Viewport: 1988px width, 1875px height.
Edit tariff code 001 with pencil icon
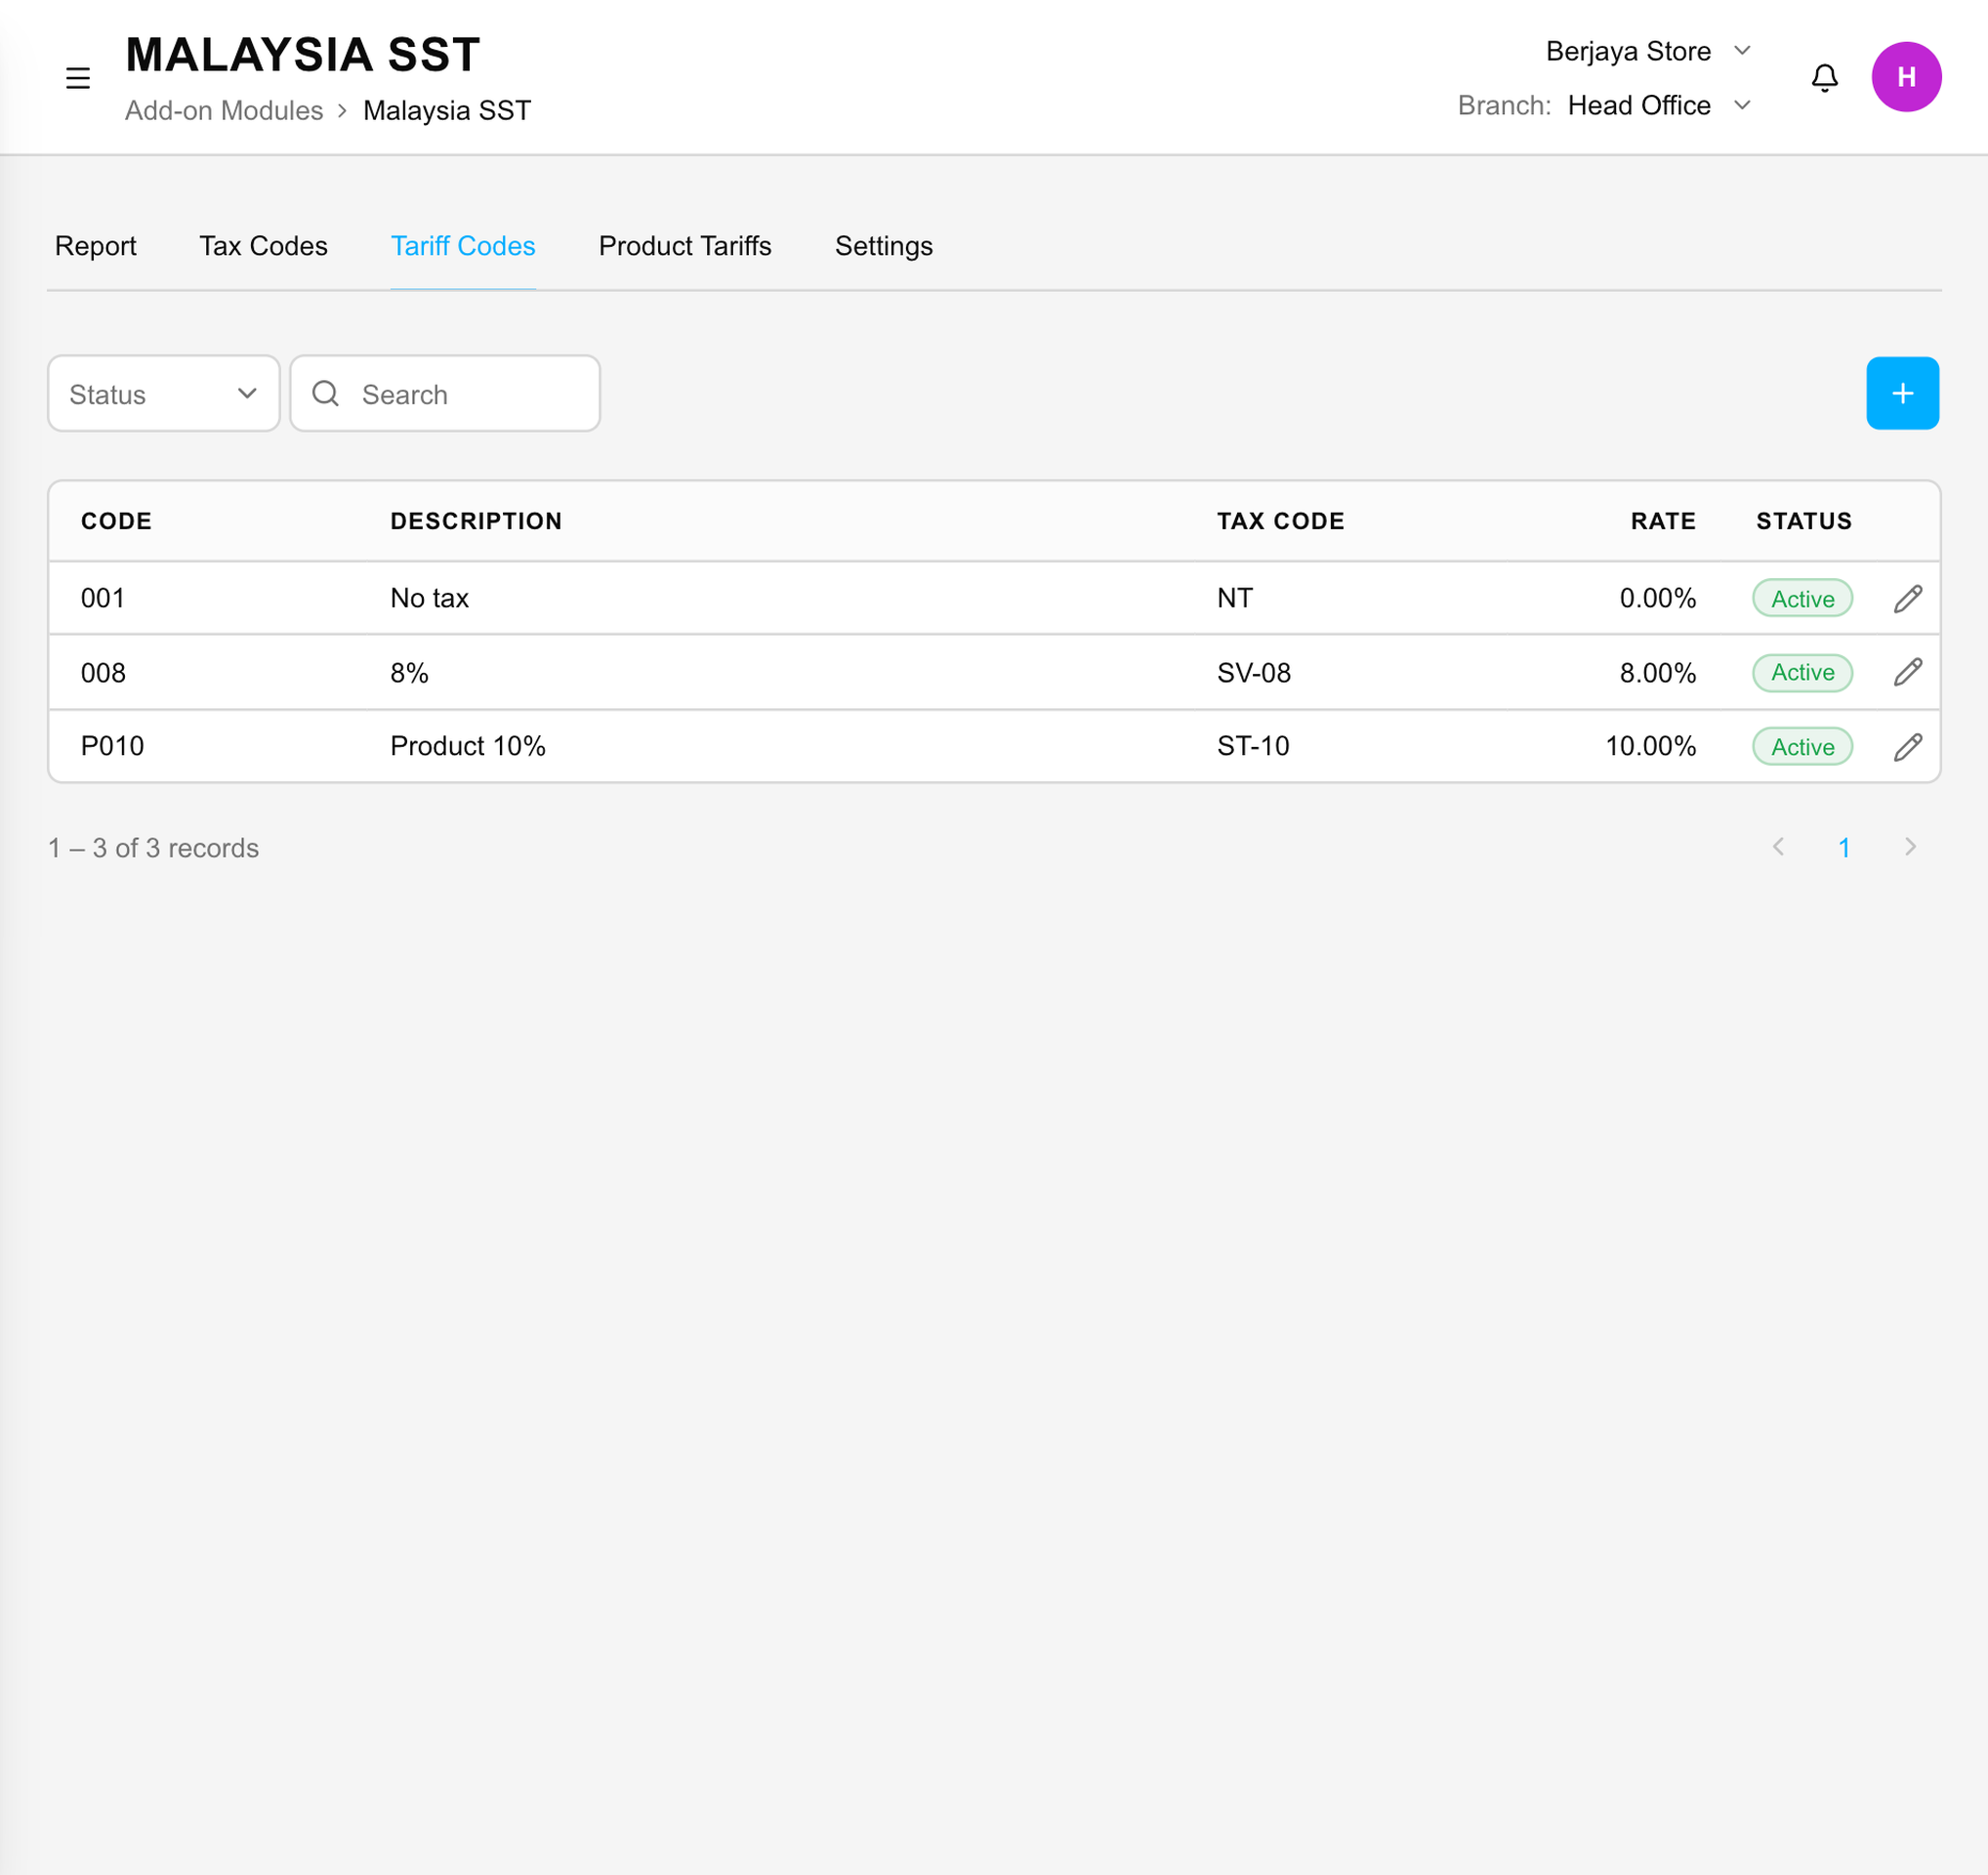(x=1907, y=598)
